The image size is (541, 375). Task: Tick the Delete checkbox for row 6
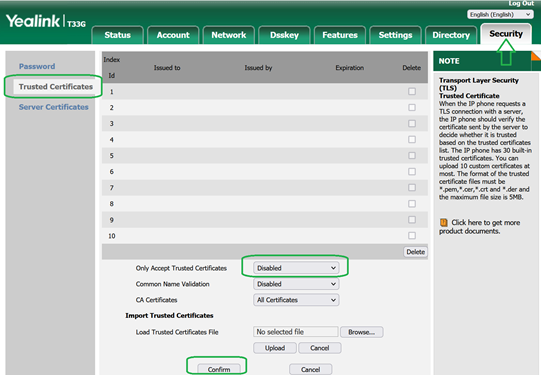pyautogui.click(x=412, y=171)
